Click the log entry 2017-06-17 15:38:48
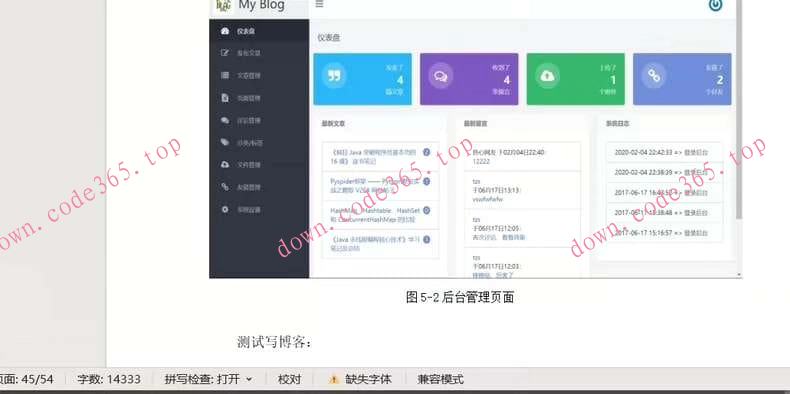Viewport: 790px width, 394px height. pyautogui.click(x=664, y=213)
